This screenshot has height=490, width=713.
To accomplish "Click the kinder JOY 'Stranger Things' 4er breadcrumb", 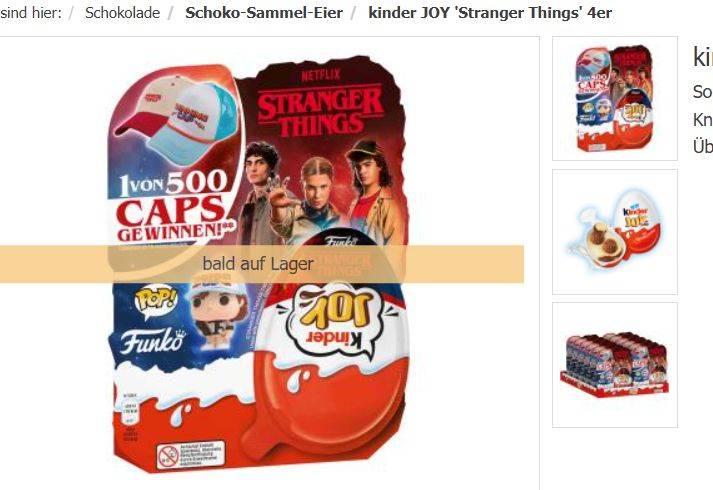I will (490, 13).
